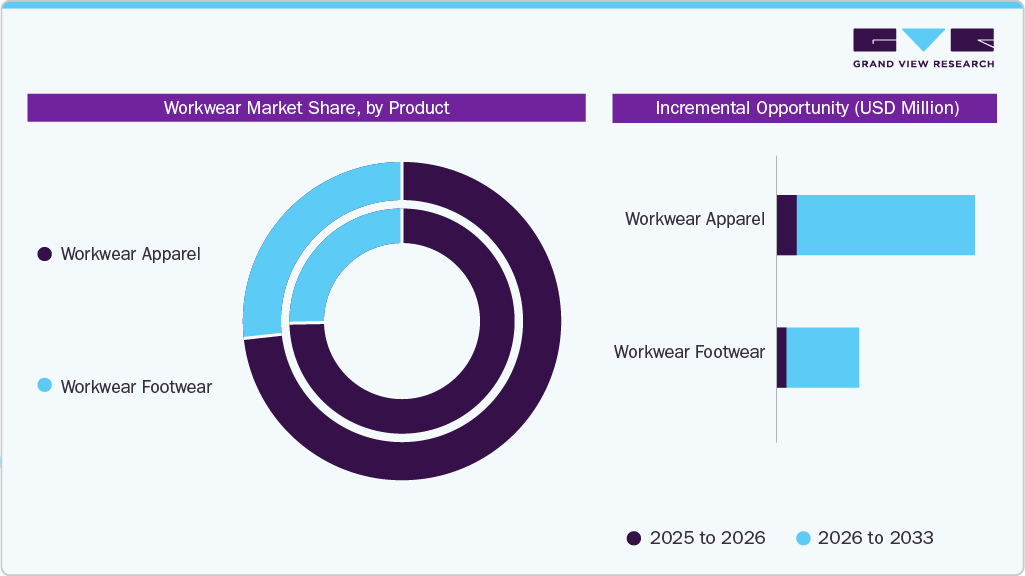
Task: Click the Workwear Footwear bar label
Action: pos(690,352)
